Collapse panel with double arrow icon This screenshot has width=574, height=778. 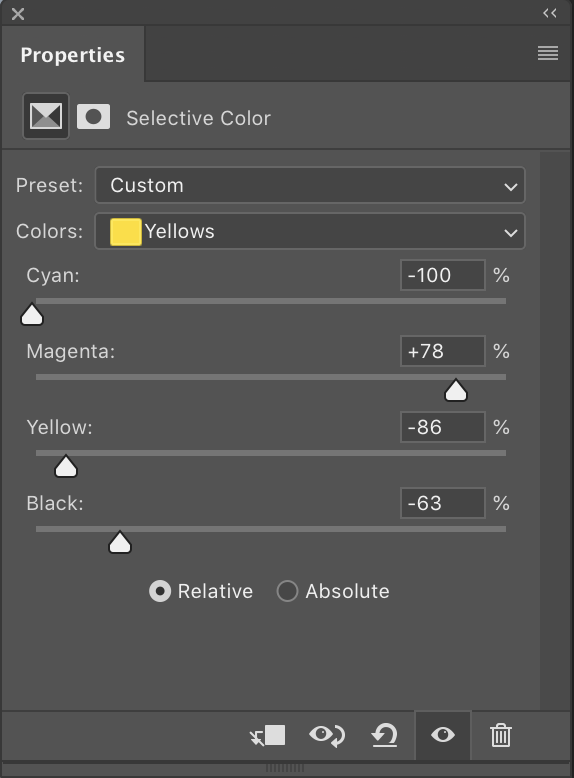coord(550,13)
